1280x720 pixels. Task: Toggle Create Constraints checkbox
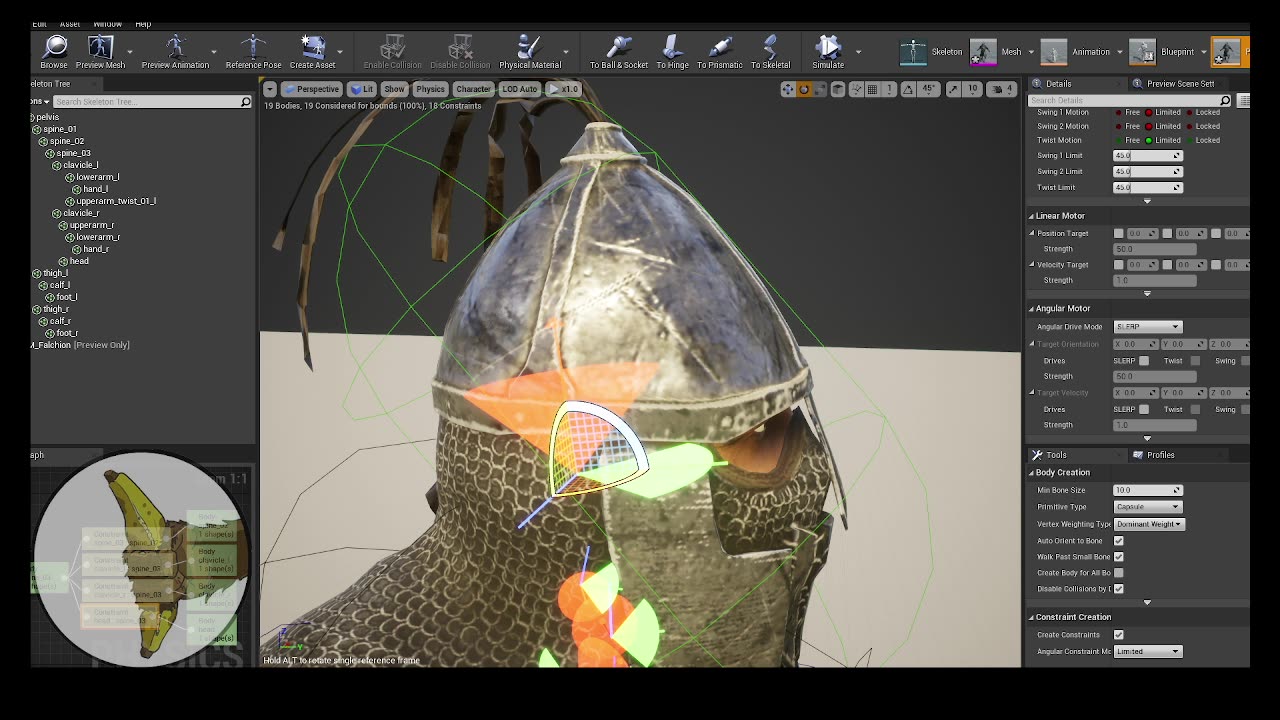point(1119,635)
